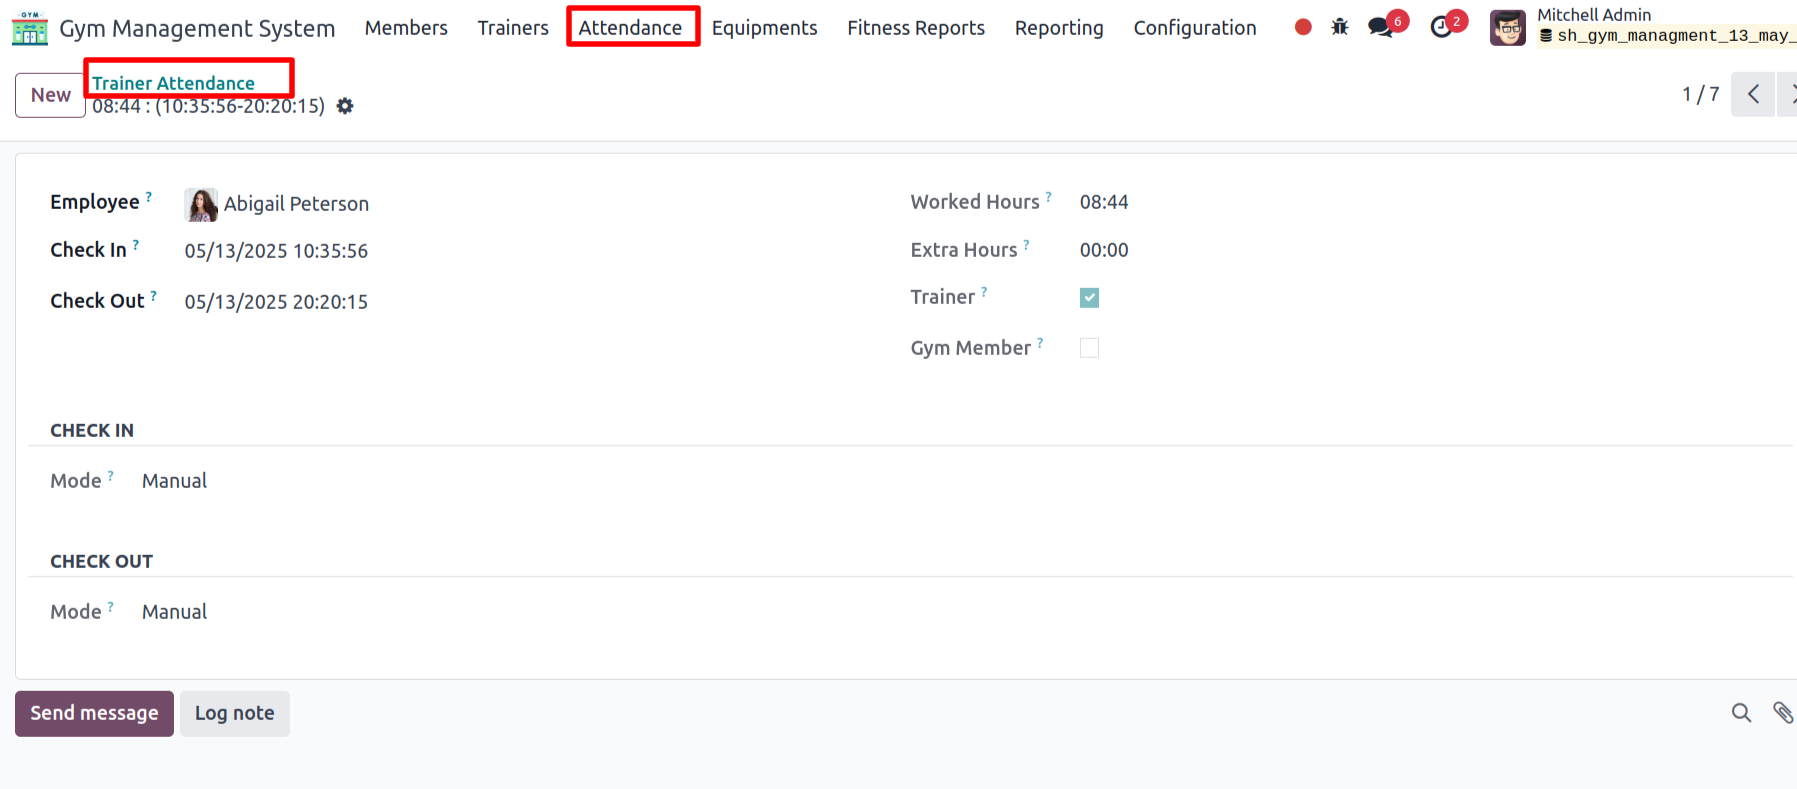Viewport: 1797px width, 789px height.
Task: Search messages with magnifier icon
Action: point(1741,713)
